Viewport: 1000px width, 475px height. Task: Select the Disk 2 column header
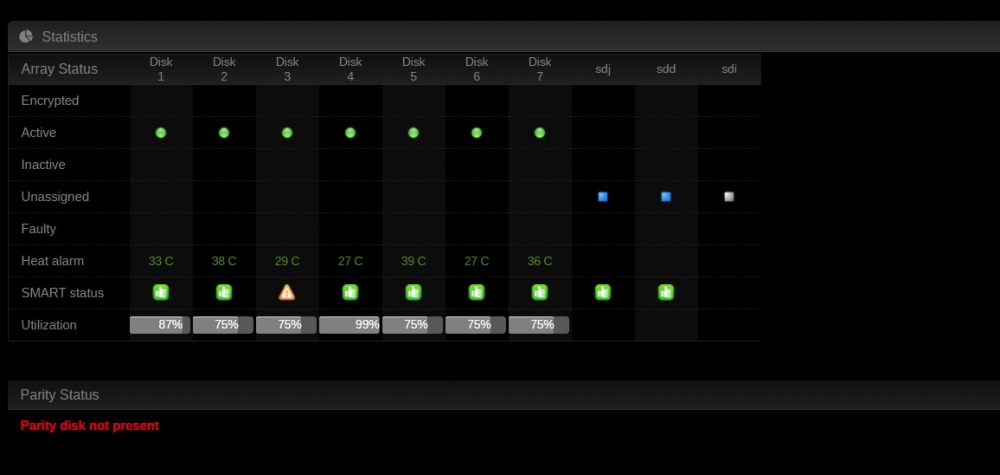[224, 69]
